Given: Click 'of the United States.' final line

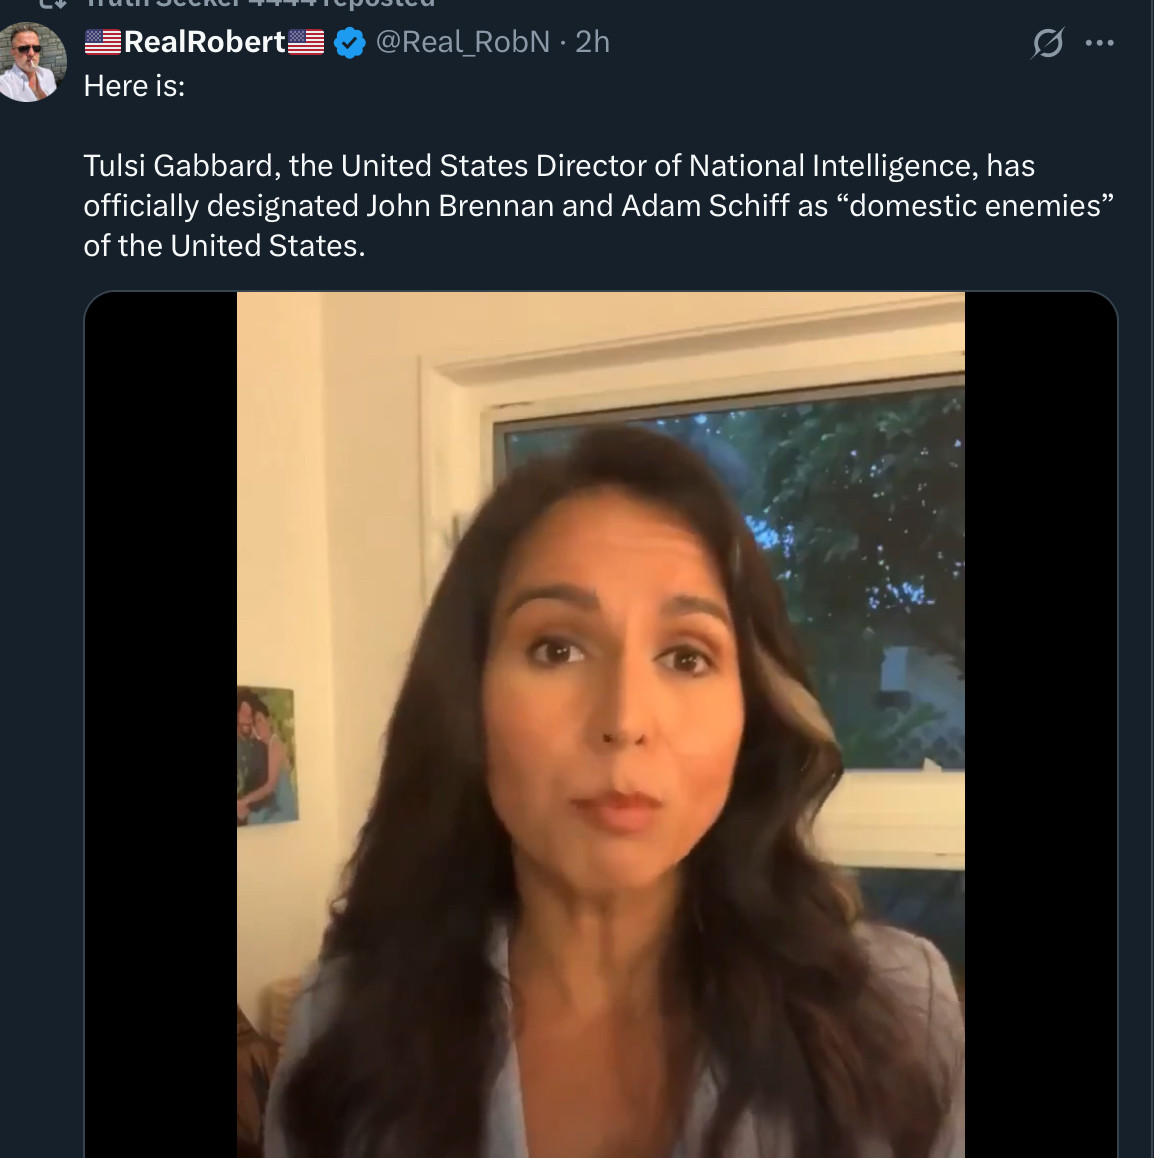Looking at the screenshot, I should click(x=224, y=246).
